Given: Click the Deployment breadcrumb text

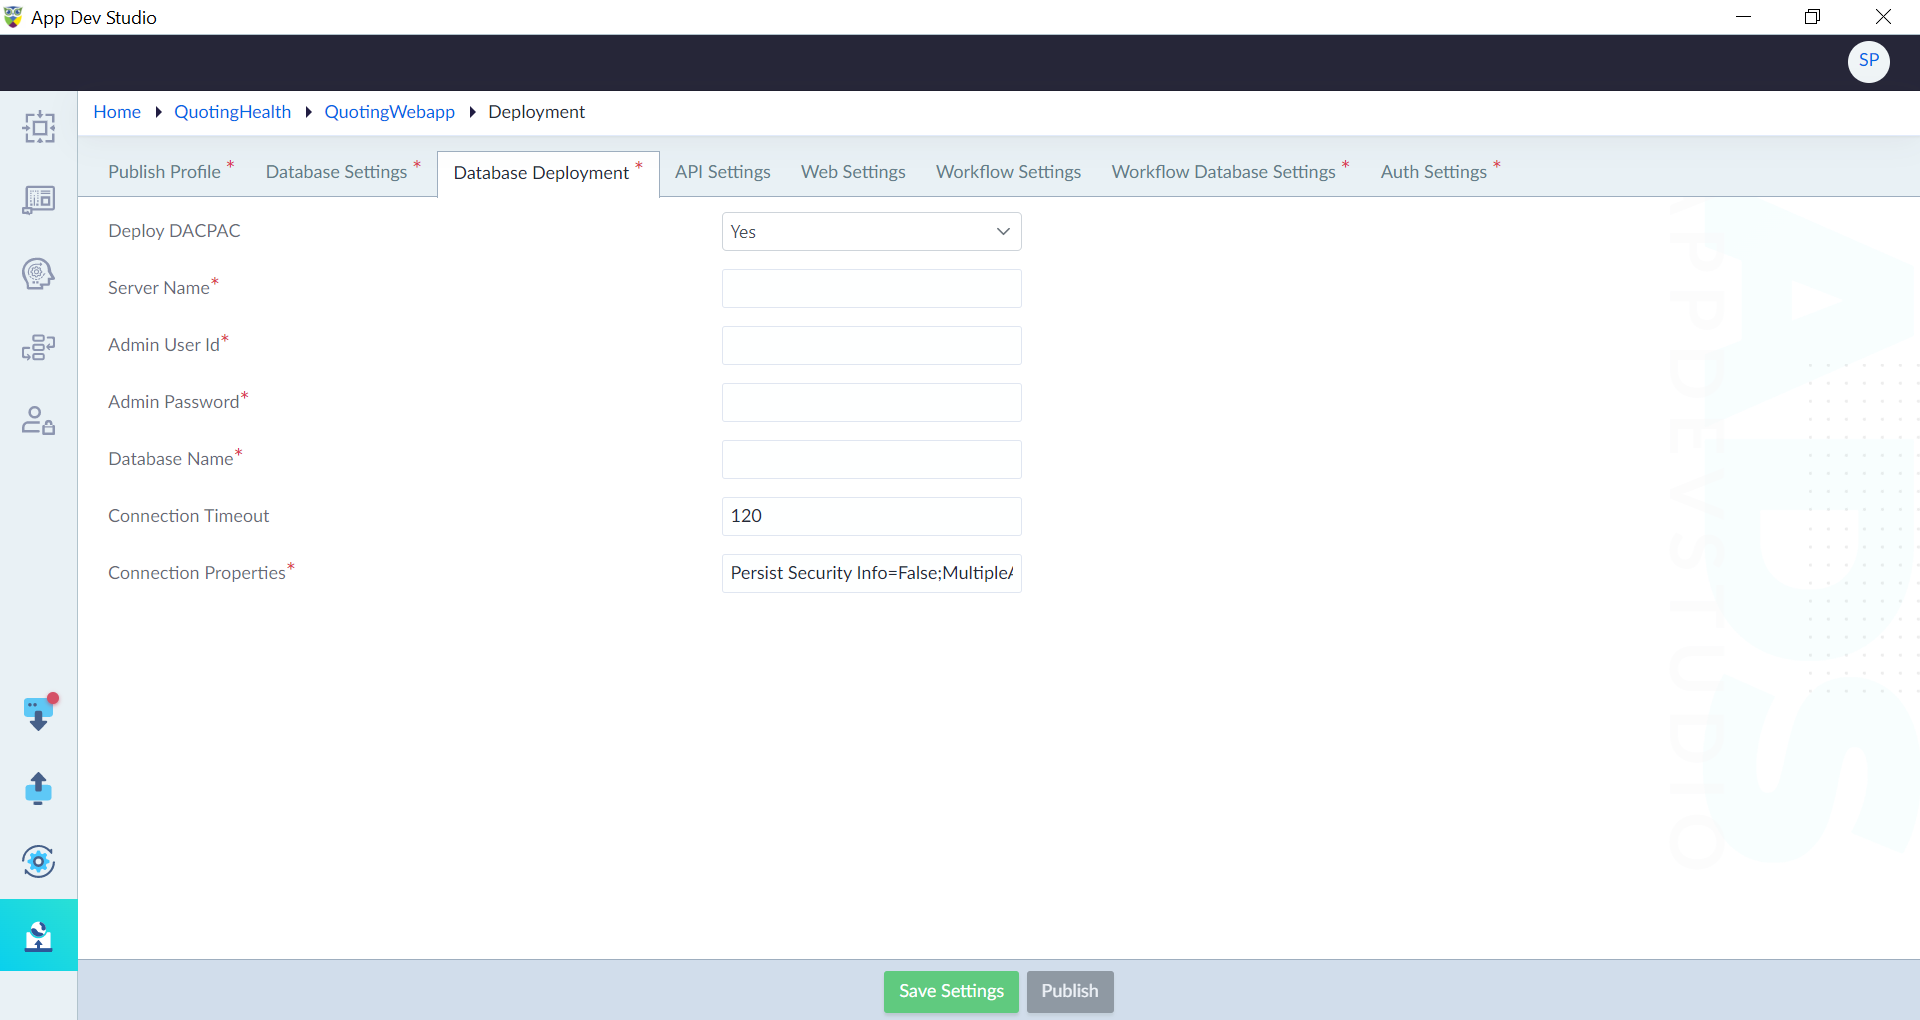Looking at the screenshot, I should tap(536, 112).
